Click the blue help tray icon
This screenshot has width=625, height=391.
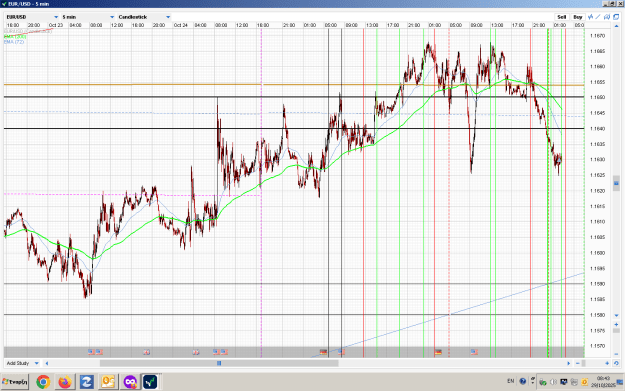point(523,381)
